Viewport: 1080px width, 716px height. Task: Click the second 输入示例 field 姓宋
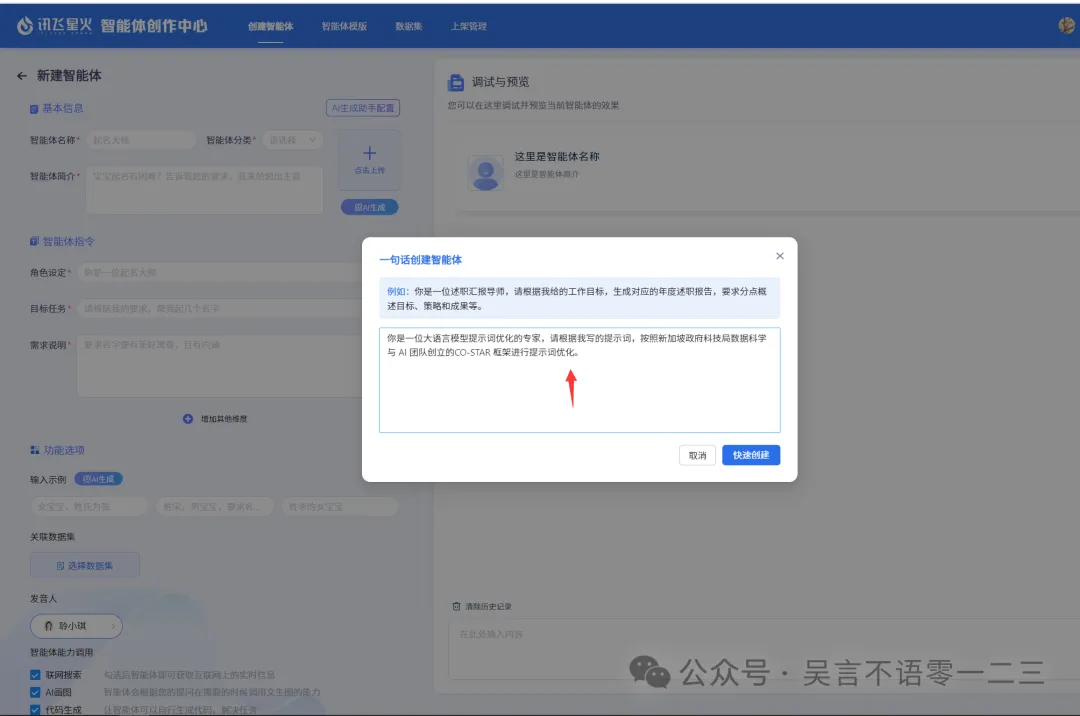(215, 507)
